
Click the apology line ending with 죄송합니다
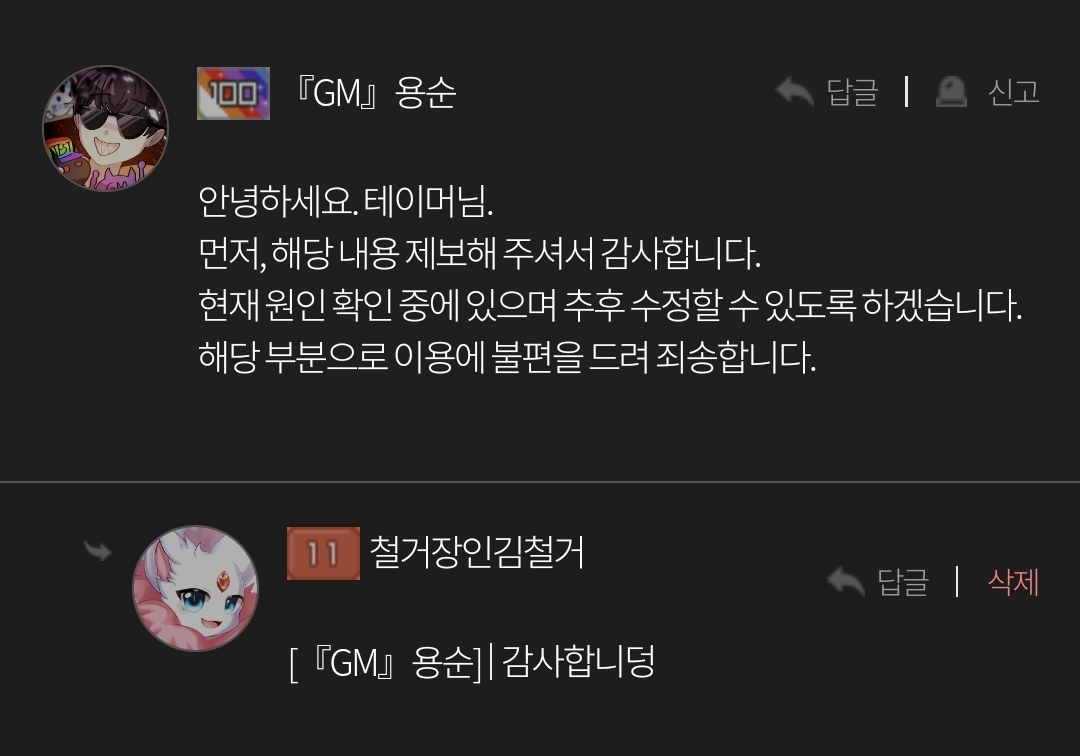tap(508, 357)
